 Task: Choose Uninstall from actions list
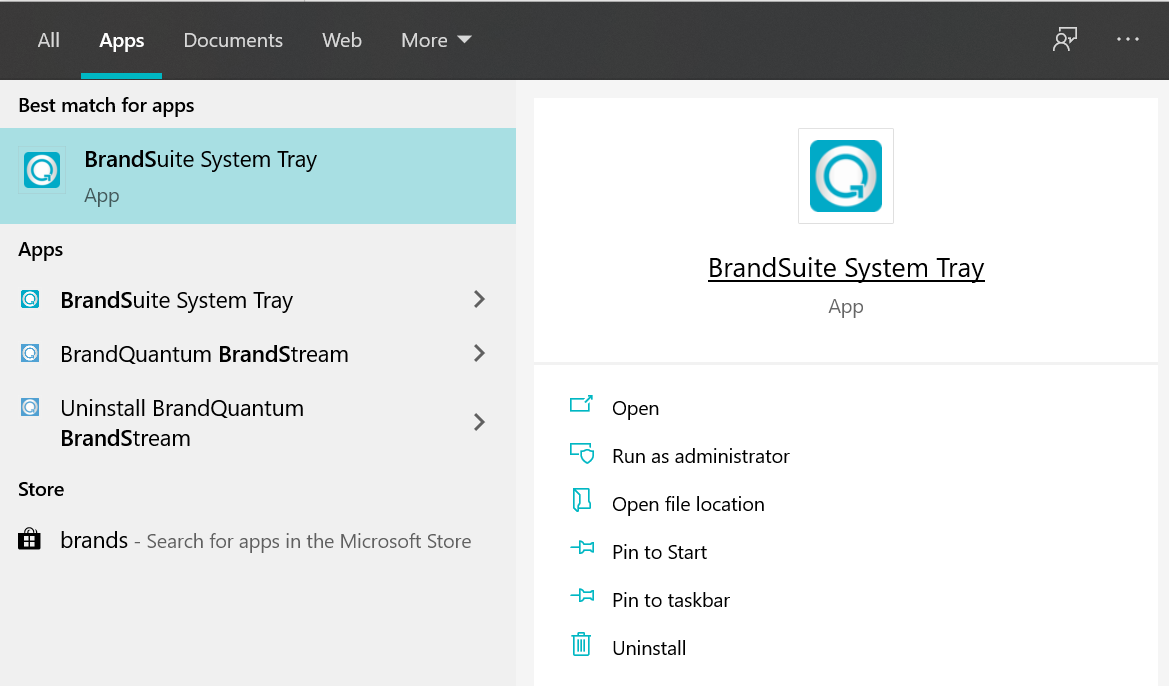click(649, 649)
